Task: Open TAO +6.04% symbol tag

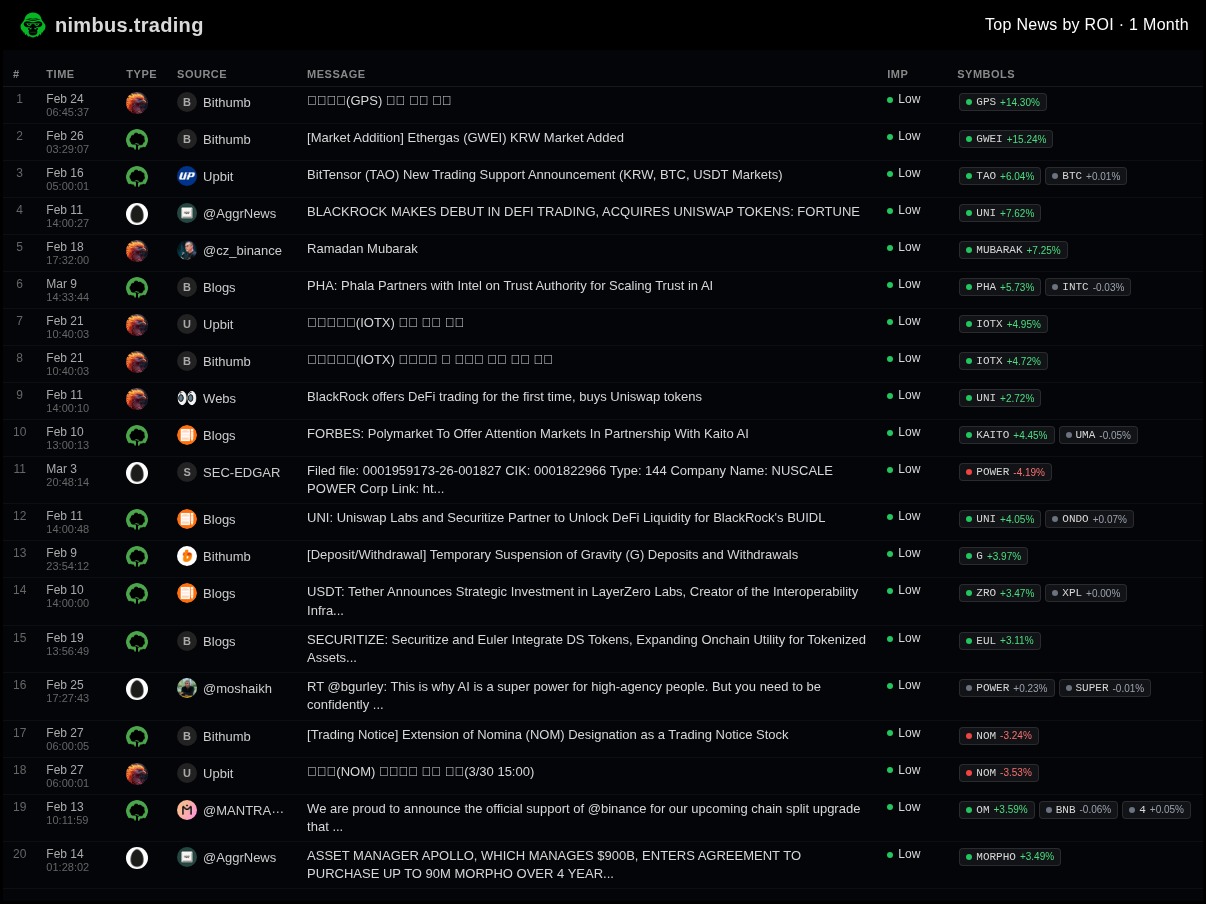Action: [1000, 176]
